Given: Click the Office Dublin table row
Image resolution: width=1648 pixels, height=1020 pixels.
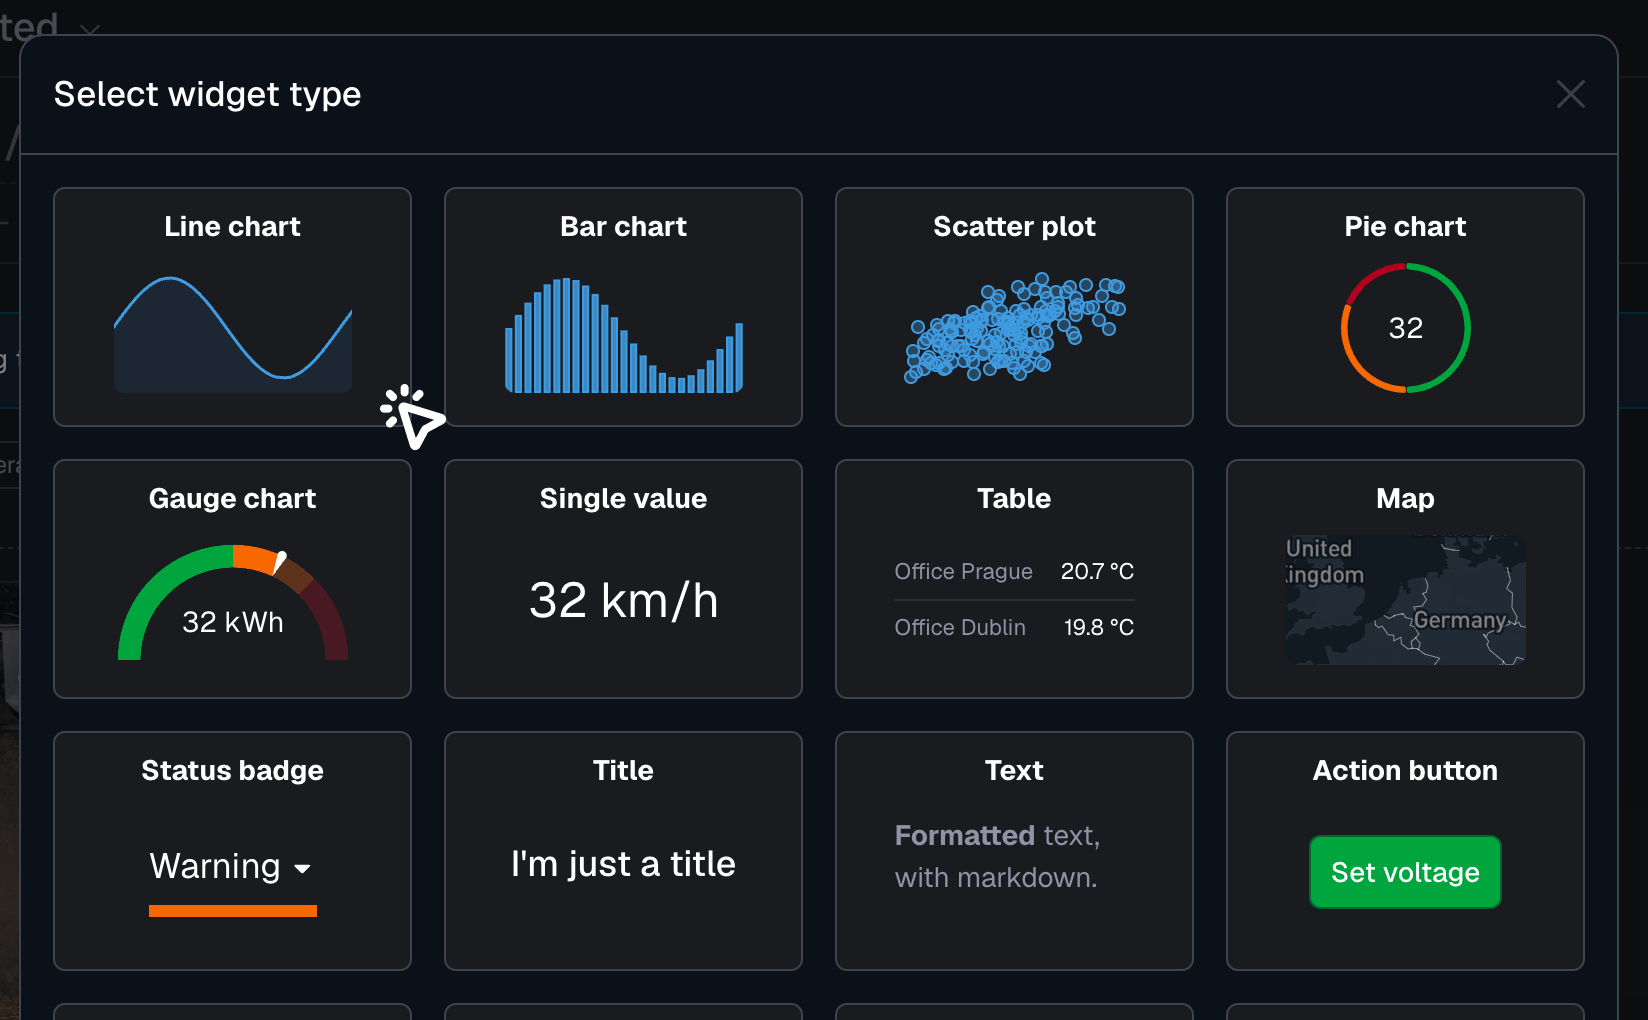Looking at the screenshot, I should [x=1014, y=627].
